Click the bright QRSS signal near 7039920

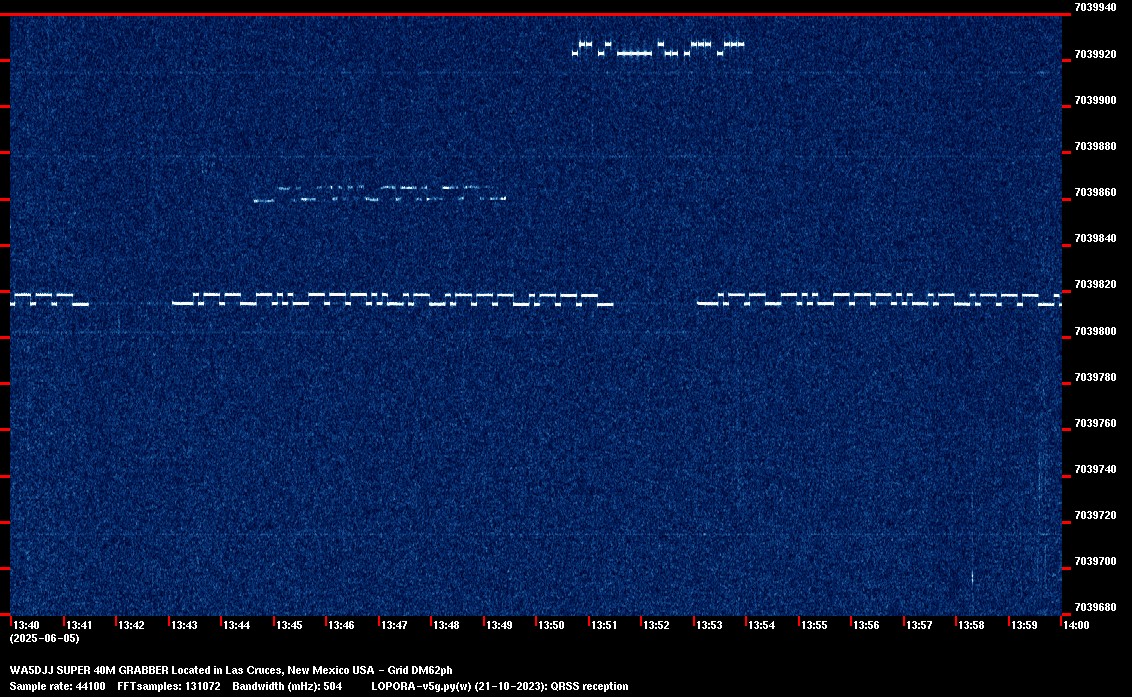coord(658,48)
